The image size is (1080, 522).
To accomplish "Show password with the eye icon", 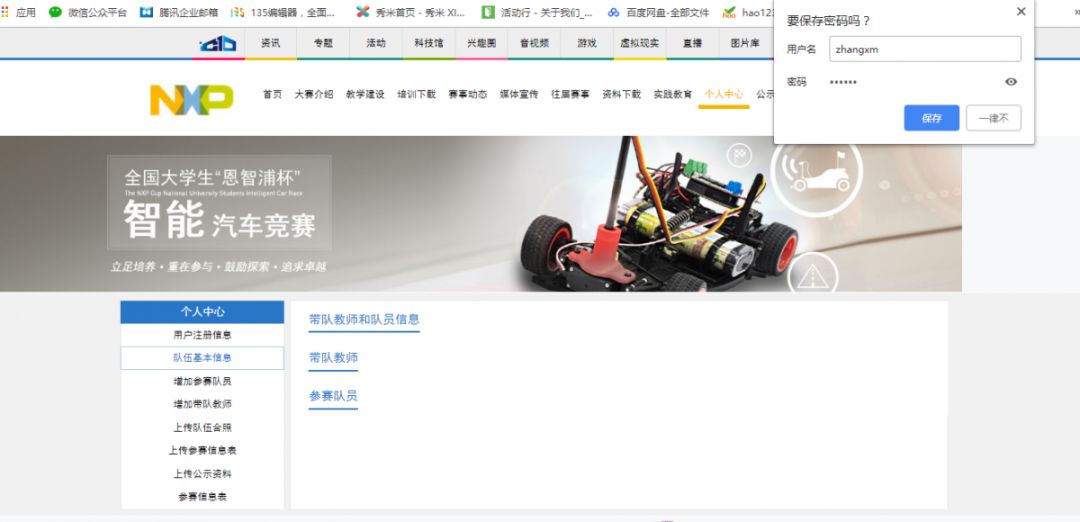I will [1010, 82].
